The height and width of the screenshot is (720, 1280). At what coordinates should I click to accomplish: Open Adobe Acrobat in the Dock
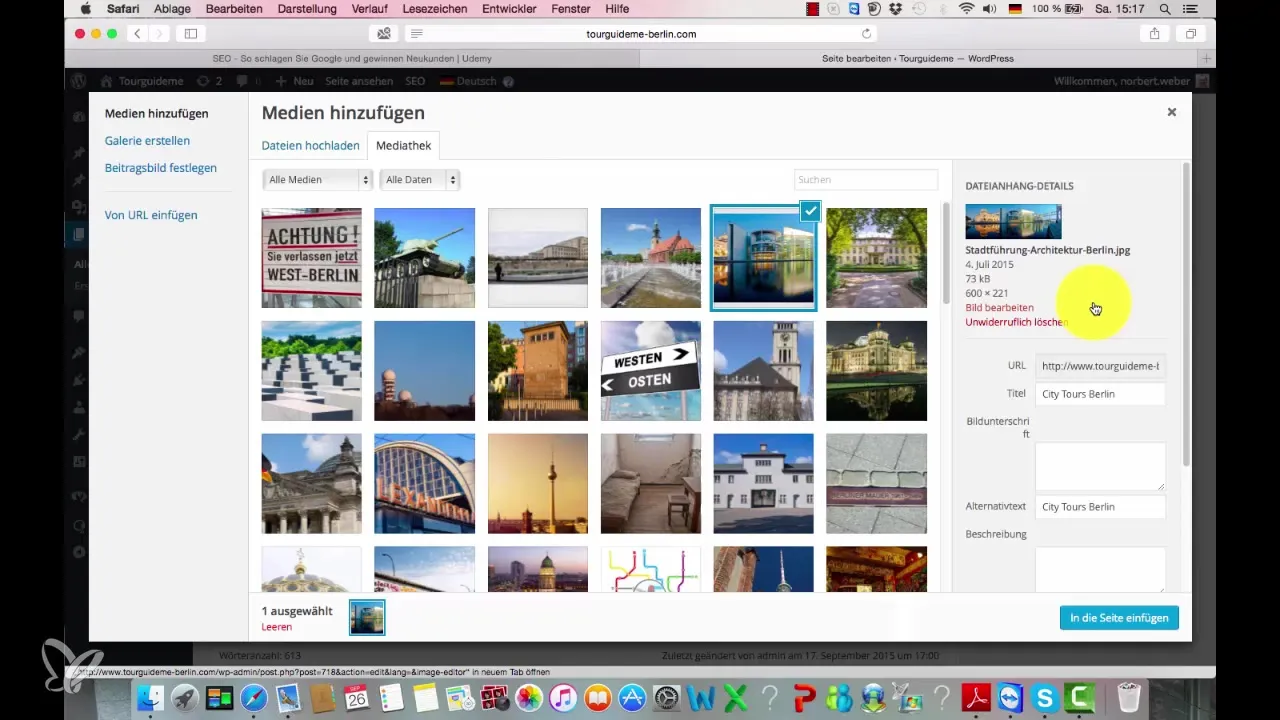pos(975,698)
